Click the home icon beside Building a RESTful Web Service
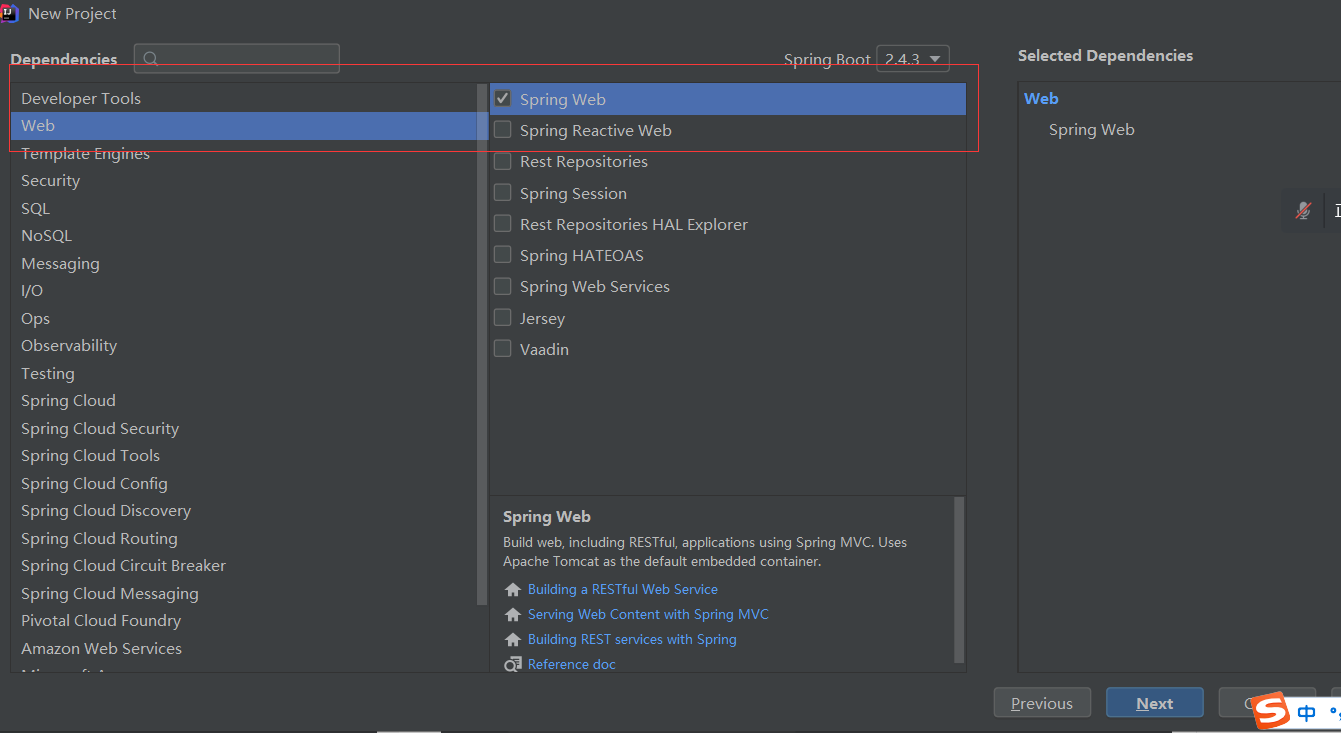 [x=511, y=589]
